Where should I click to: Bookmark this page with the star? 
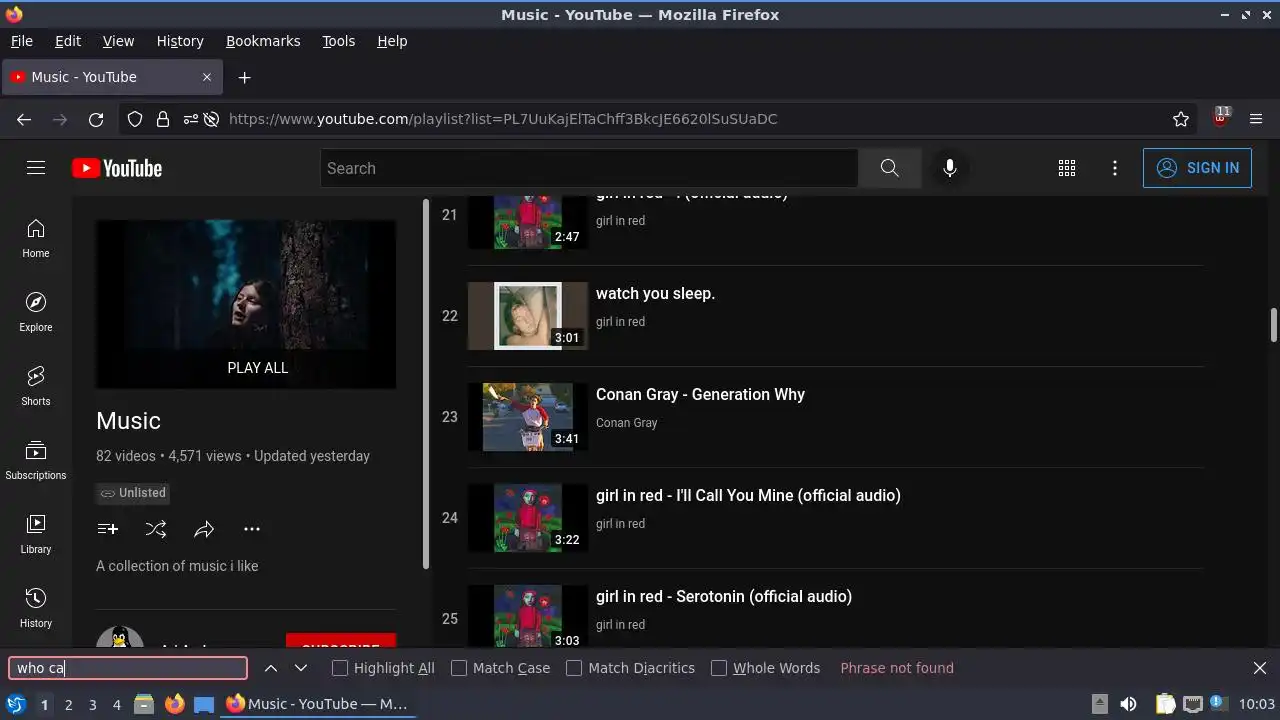(x=1181, y=119)
